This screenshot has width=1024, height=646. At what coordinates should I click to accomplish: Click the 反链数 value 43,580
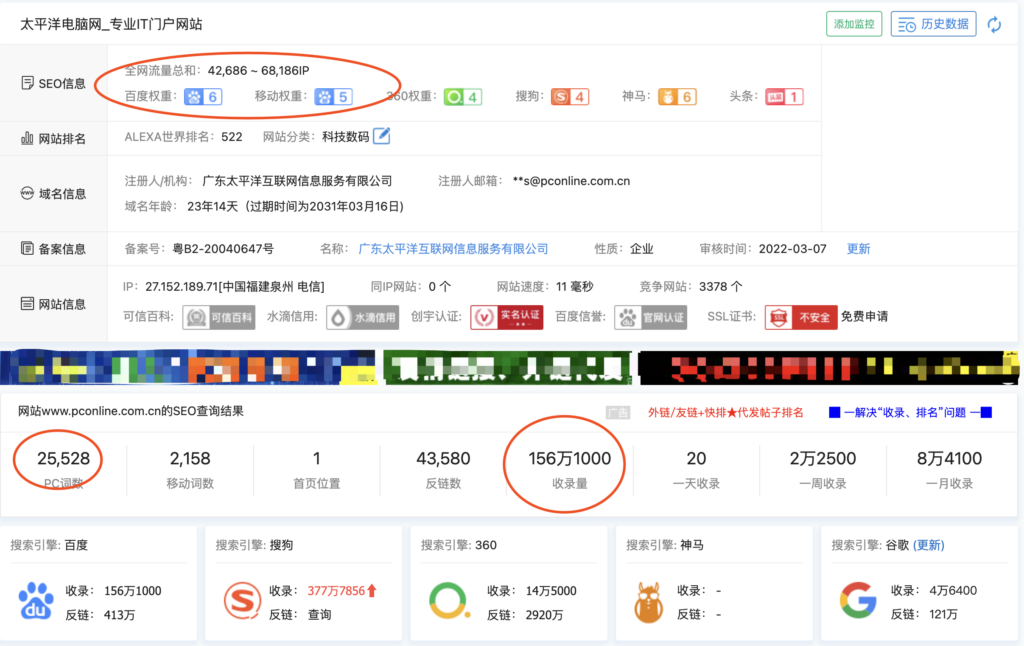coord(443,459)
